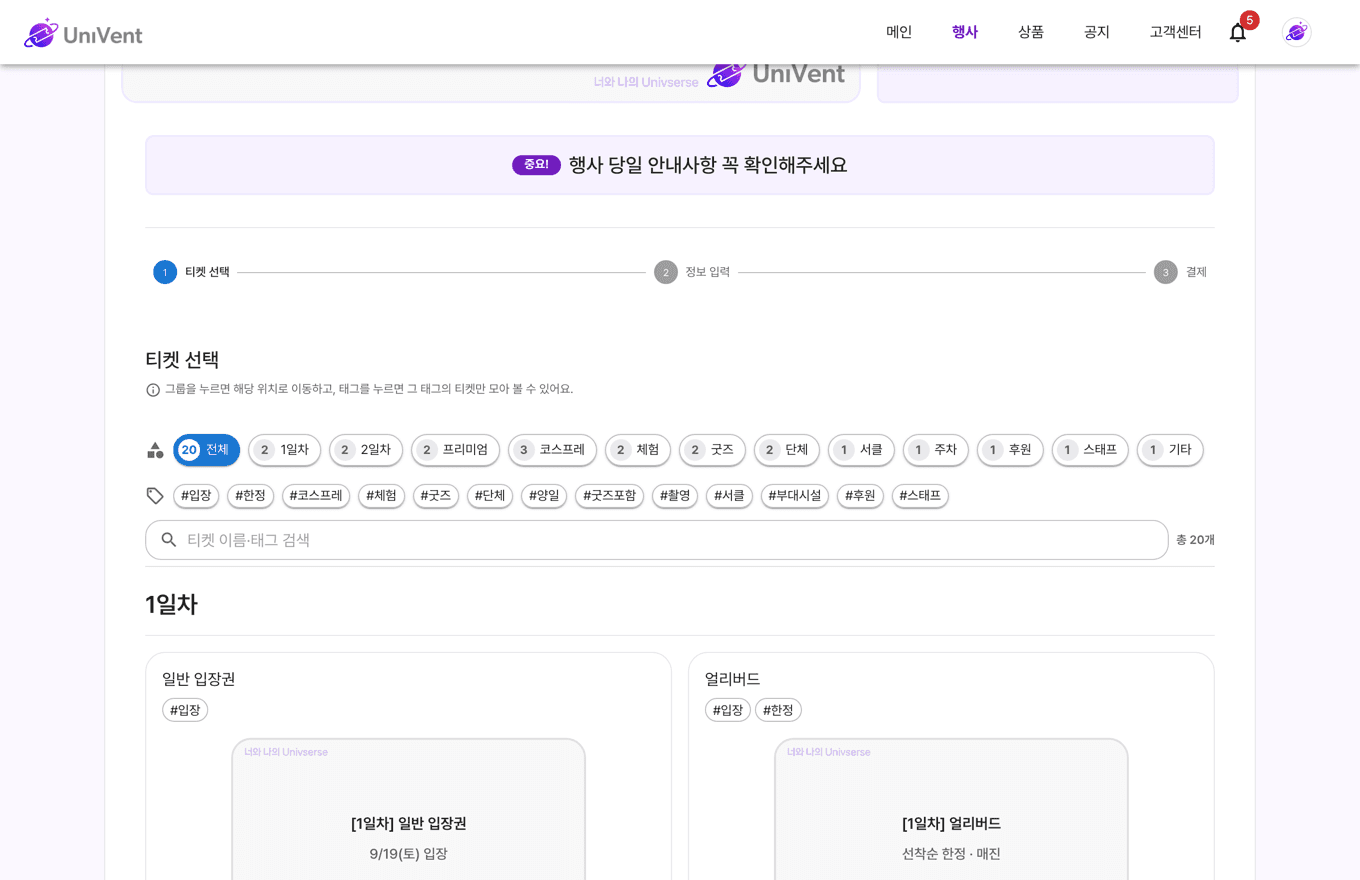
Task: Filter by #굿즈포함 tag
Action: click(x=609, y=496)
